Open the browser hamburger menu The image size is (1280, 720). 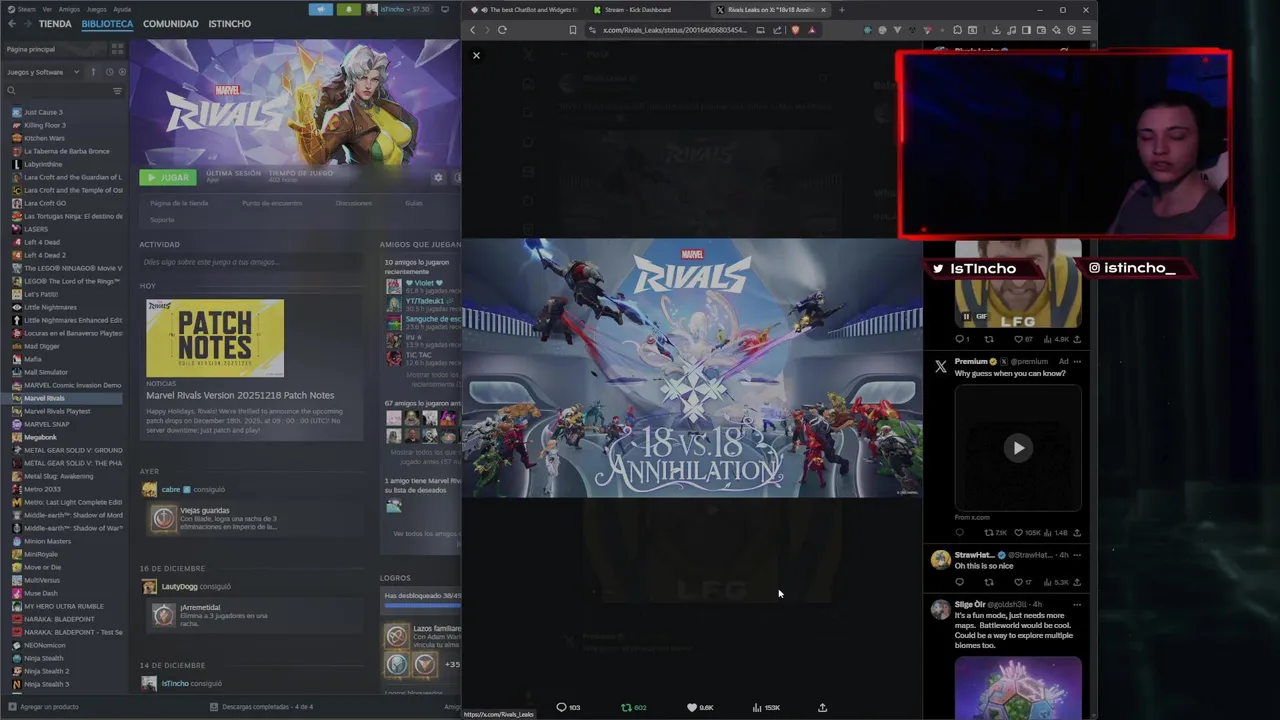[1086, 30]
